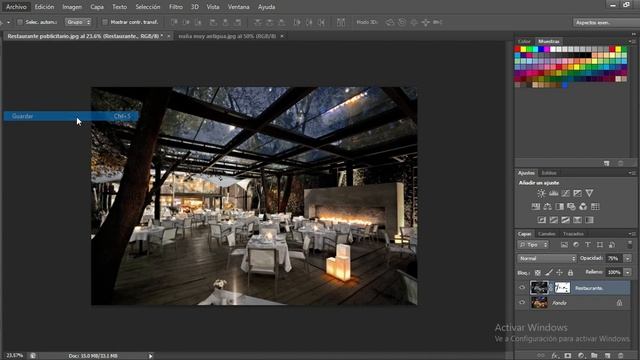Add an Invert adjustment layer
Image resolution: width=640 pixels, height=360 pixels.
tap(541, 220)
